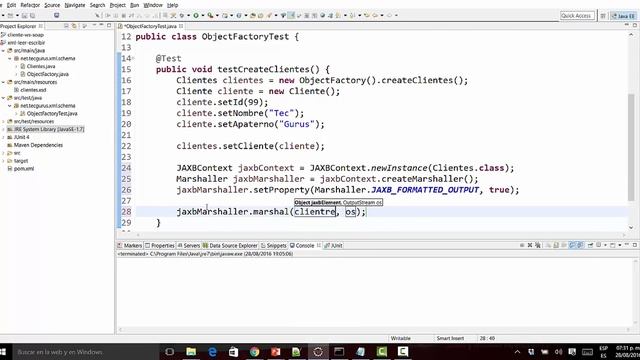Switch to the Data Source Explorer tab
The image size is (640, 360).
coord(230,246)
